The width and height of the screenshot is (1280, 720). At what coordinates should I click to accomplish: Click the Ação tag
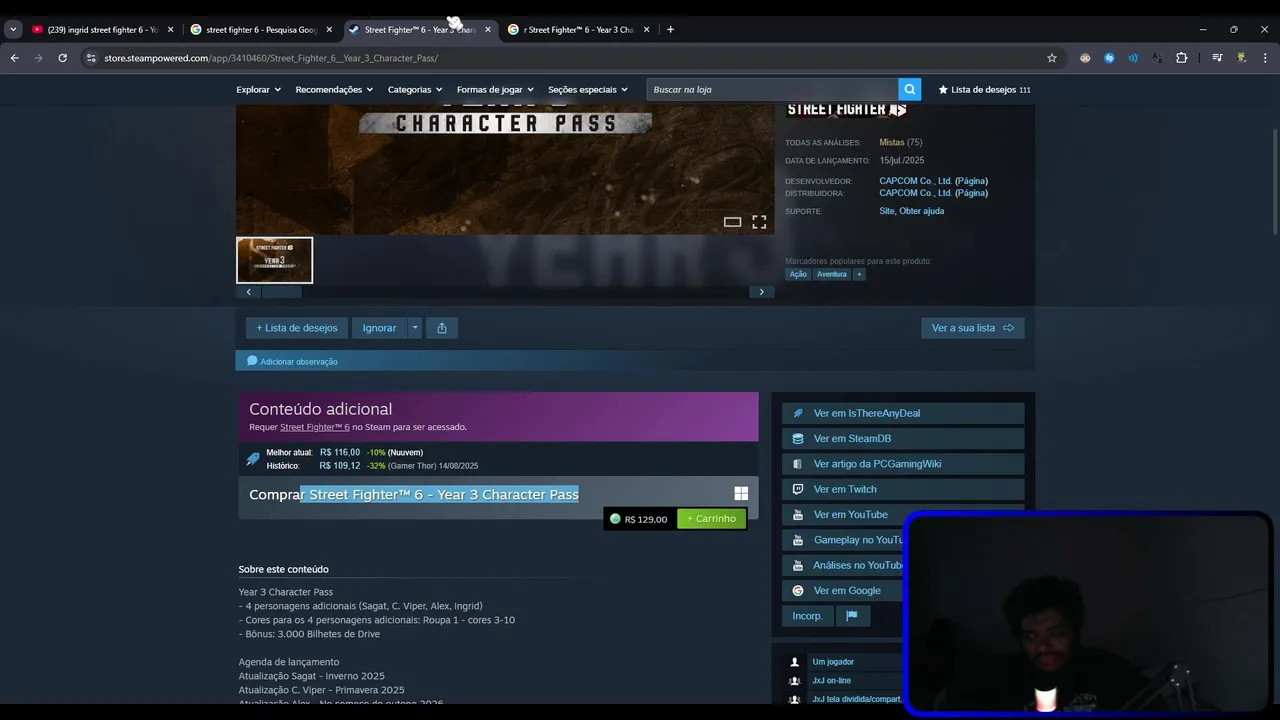coord(798,274)
